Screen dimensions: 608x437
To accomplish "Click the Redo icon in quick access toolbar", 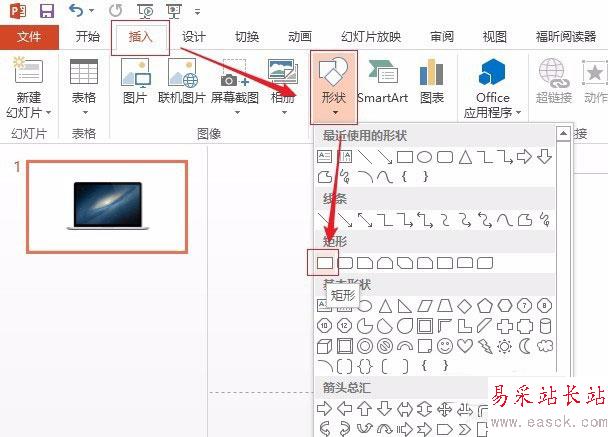I will 115,10.
